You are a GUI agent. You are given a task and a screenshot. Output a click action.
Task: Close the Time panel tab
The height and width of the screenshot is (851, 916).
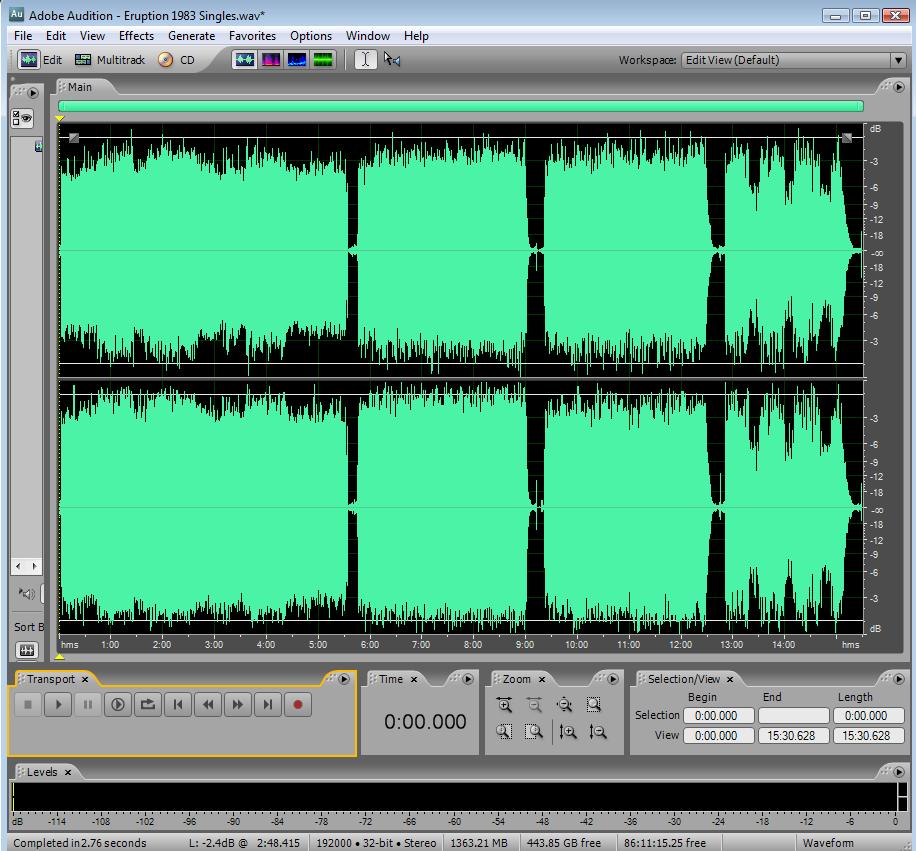[x=414, y=680]
